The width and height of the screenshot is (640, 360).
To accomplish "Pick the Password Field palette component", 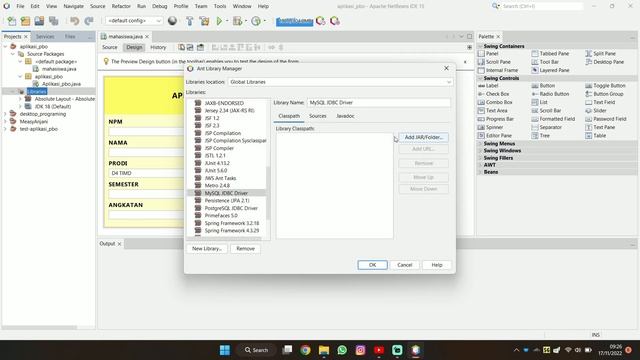I will (x=606, y=119).
